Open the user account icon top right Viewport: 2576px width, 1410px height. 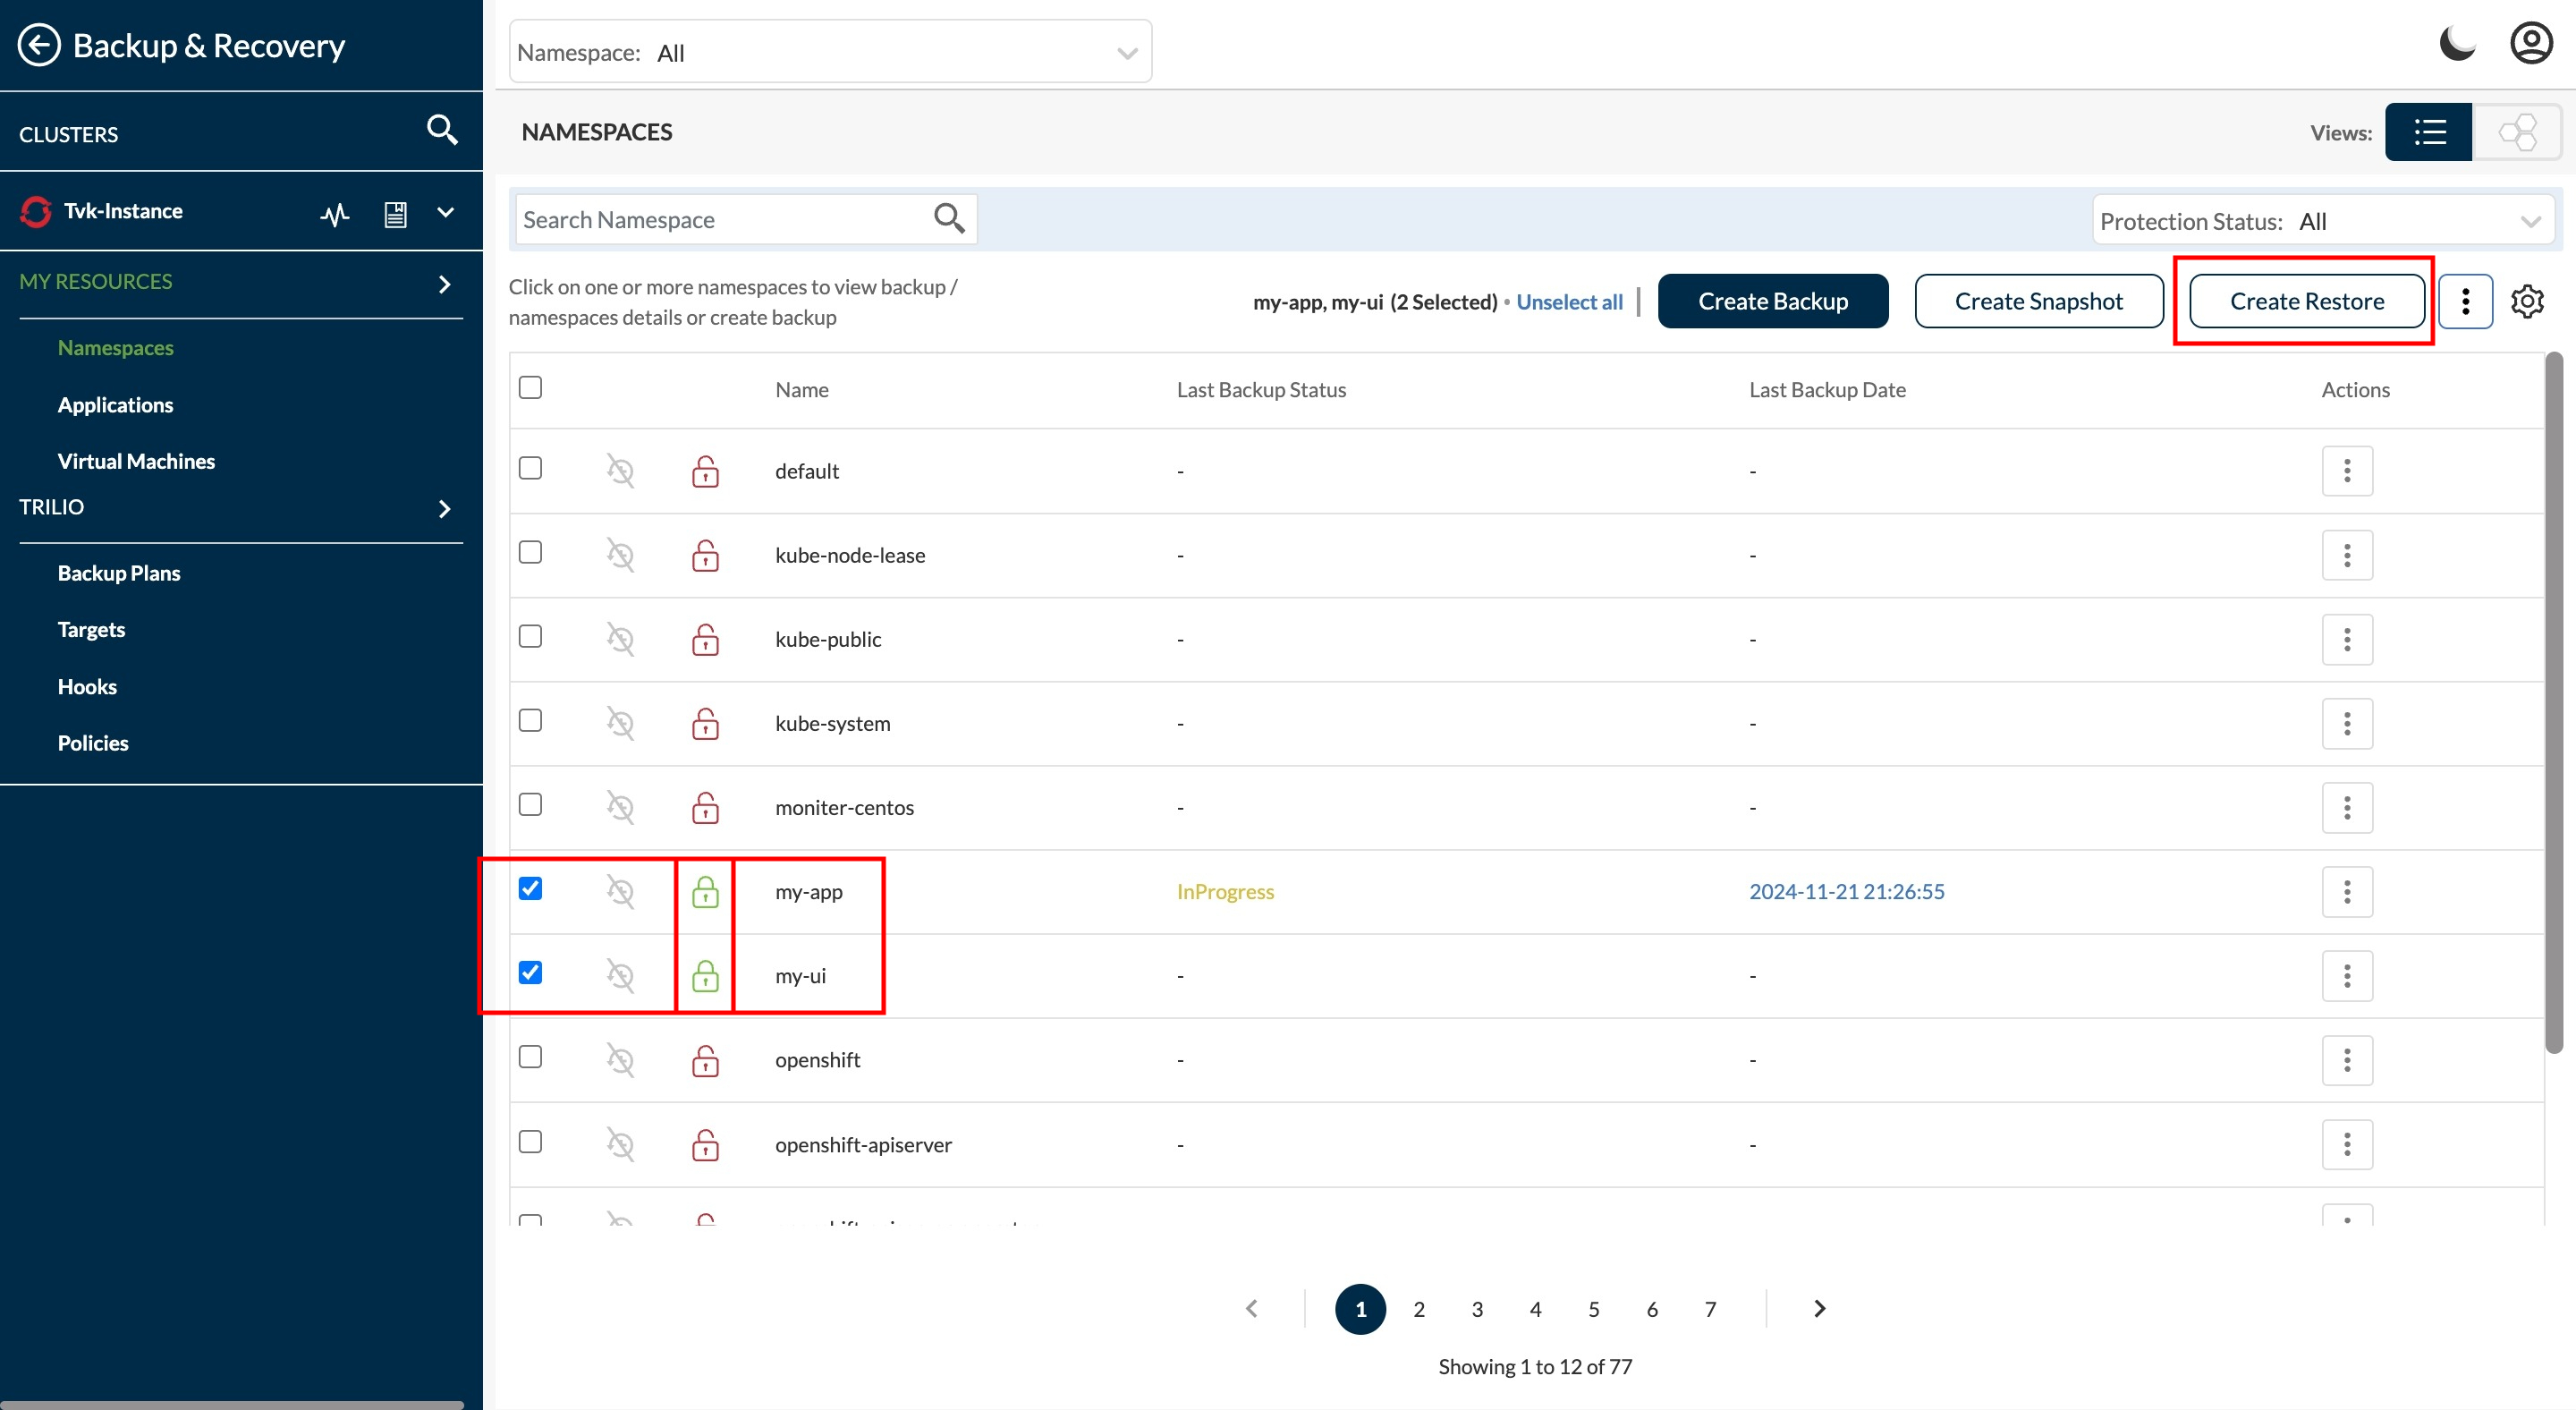click(x=2530, y=42)
